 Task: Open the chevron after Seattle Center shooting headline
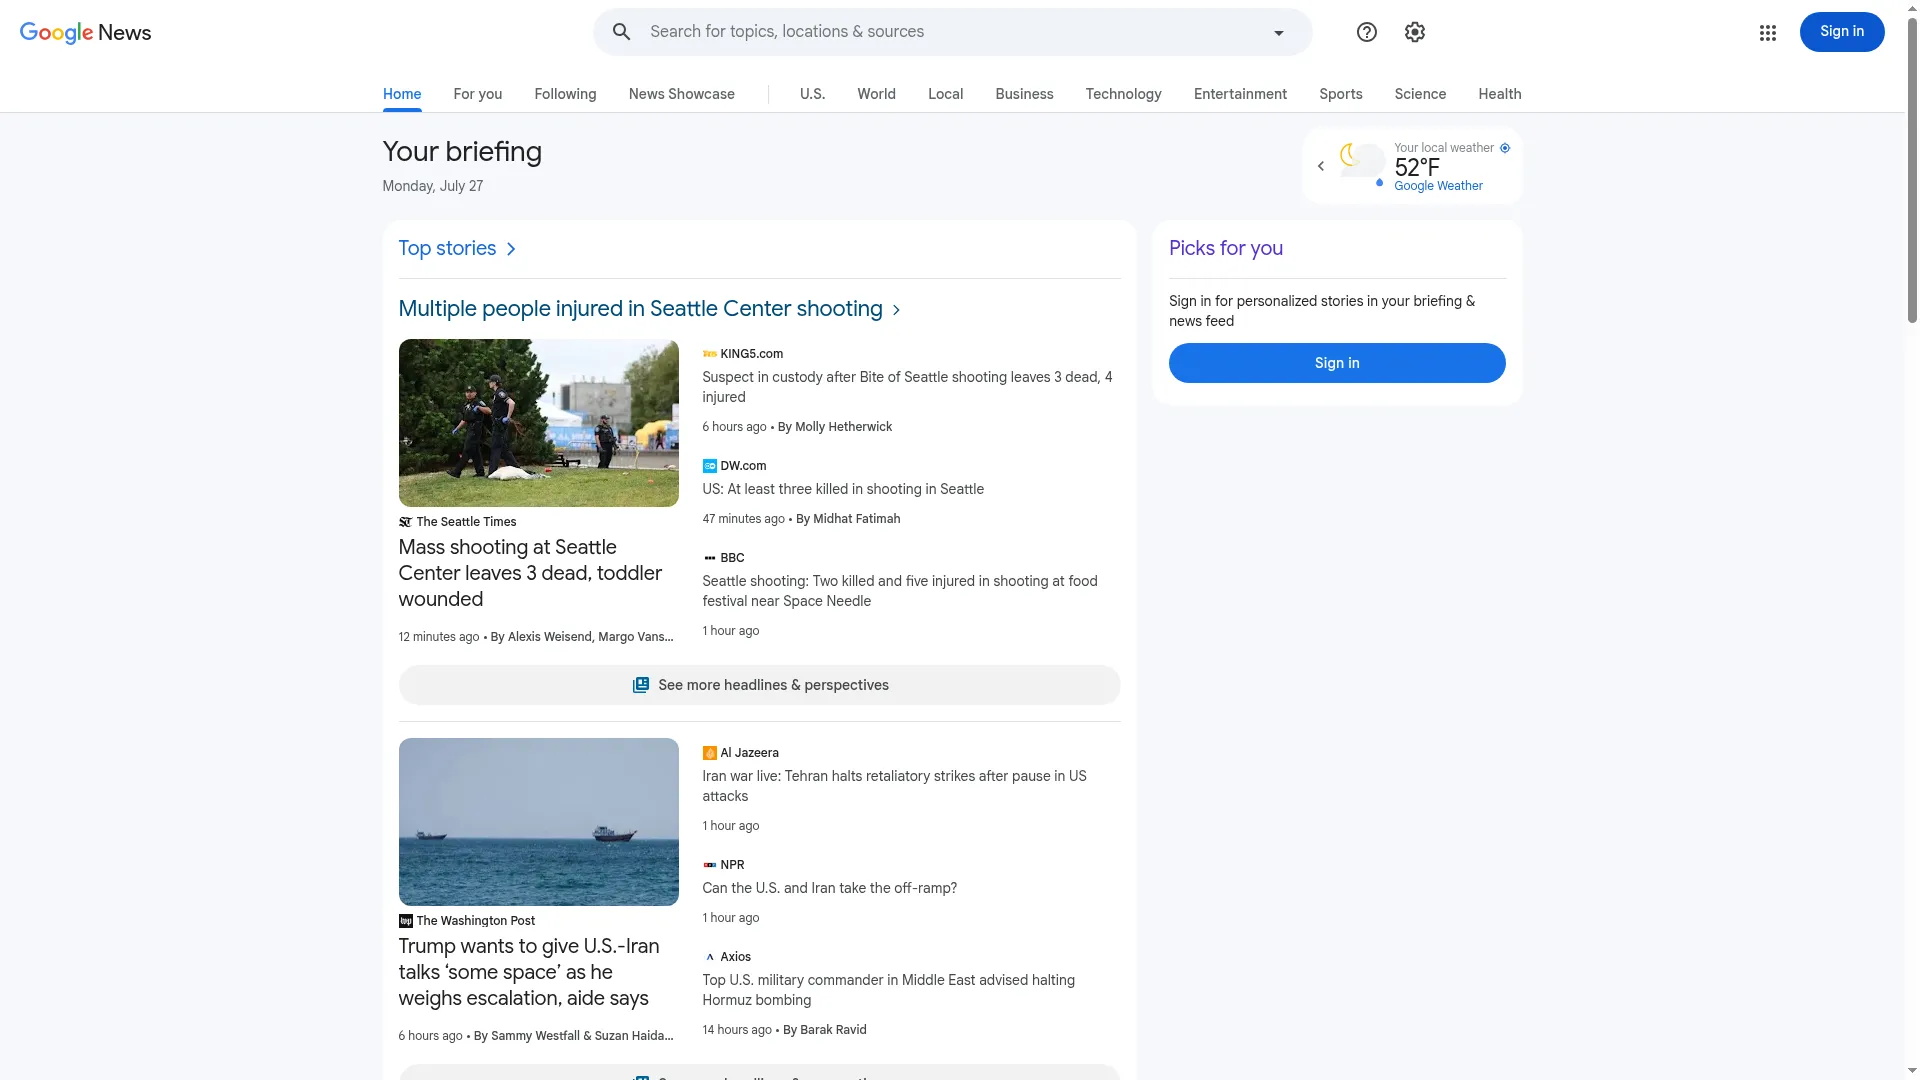click(896, 310)
